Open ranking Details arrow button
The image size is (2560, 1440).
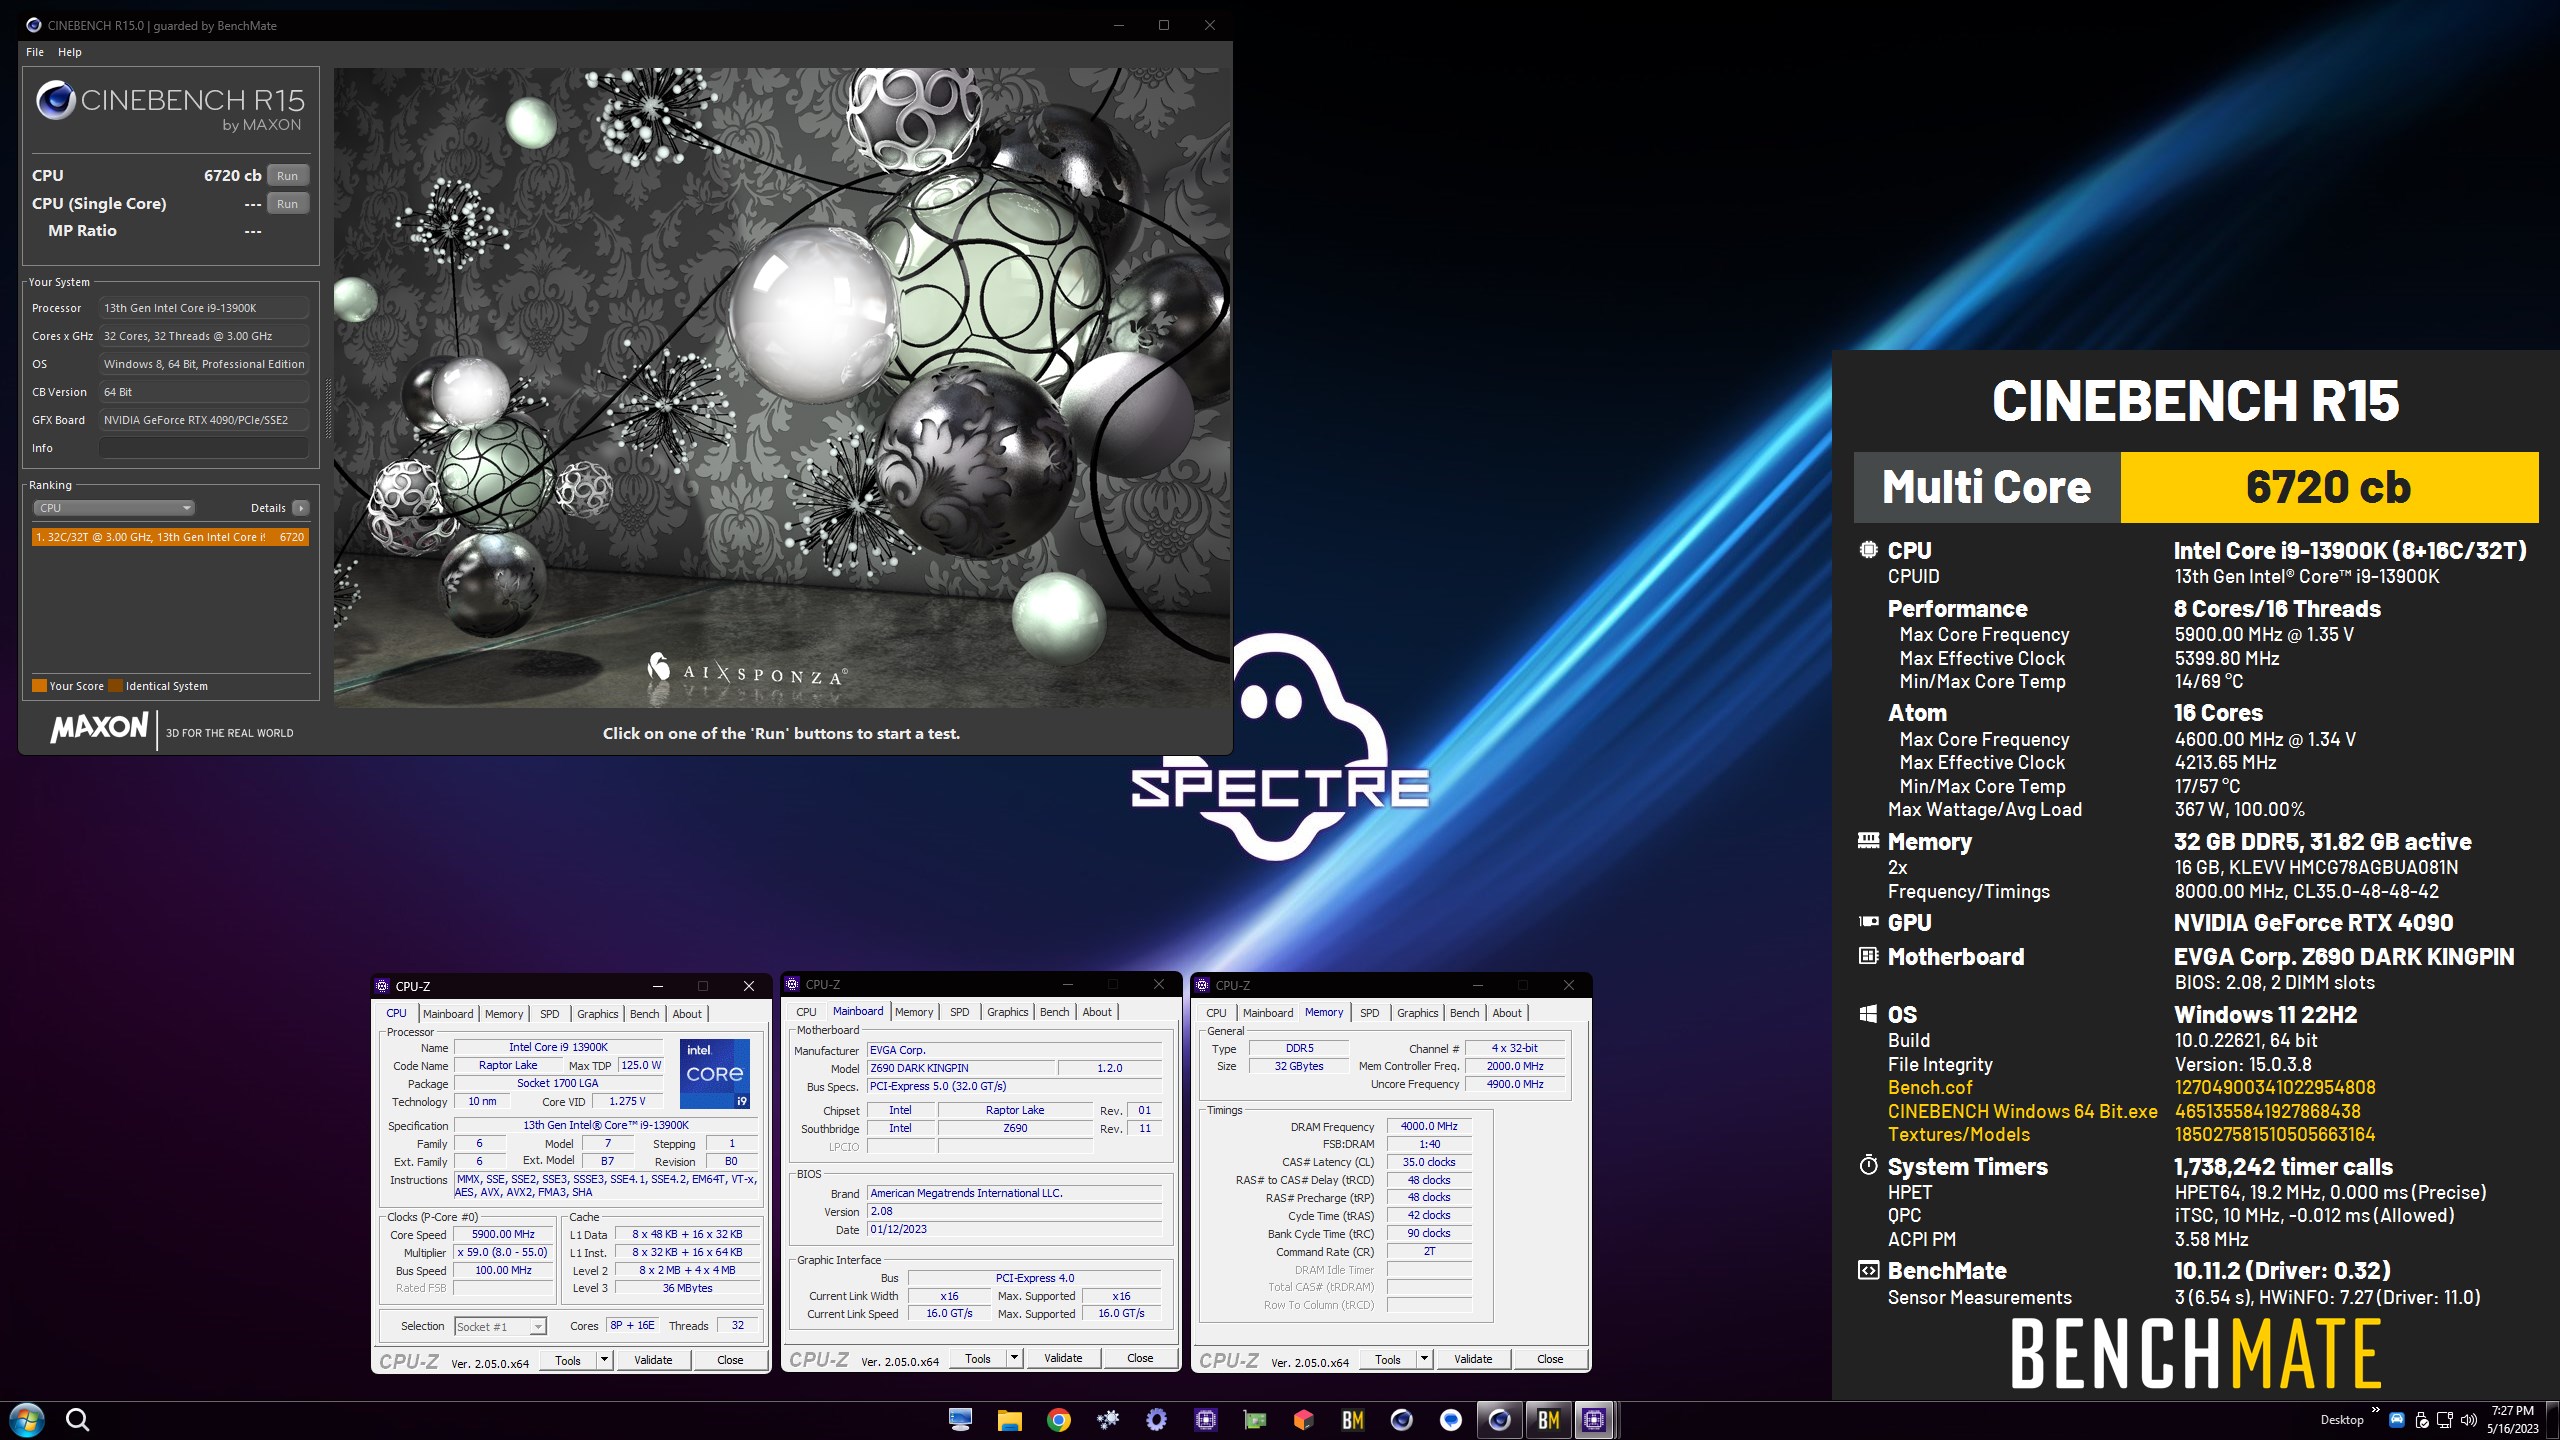click(x=300, y=508)
